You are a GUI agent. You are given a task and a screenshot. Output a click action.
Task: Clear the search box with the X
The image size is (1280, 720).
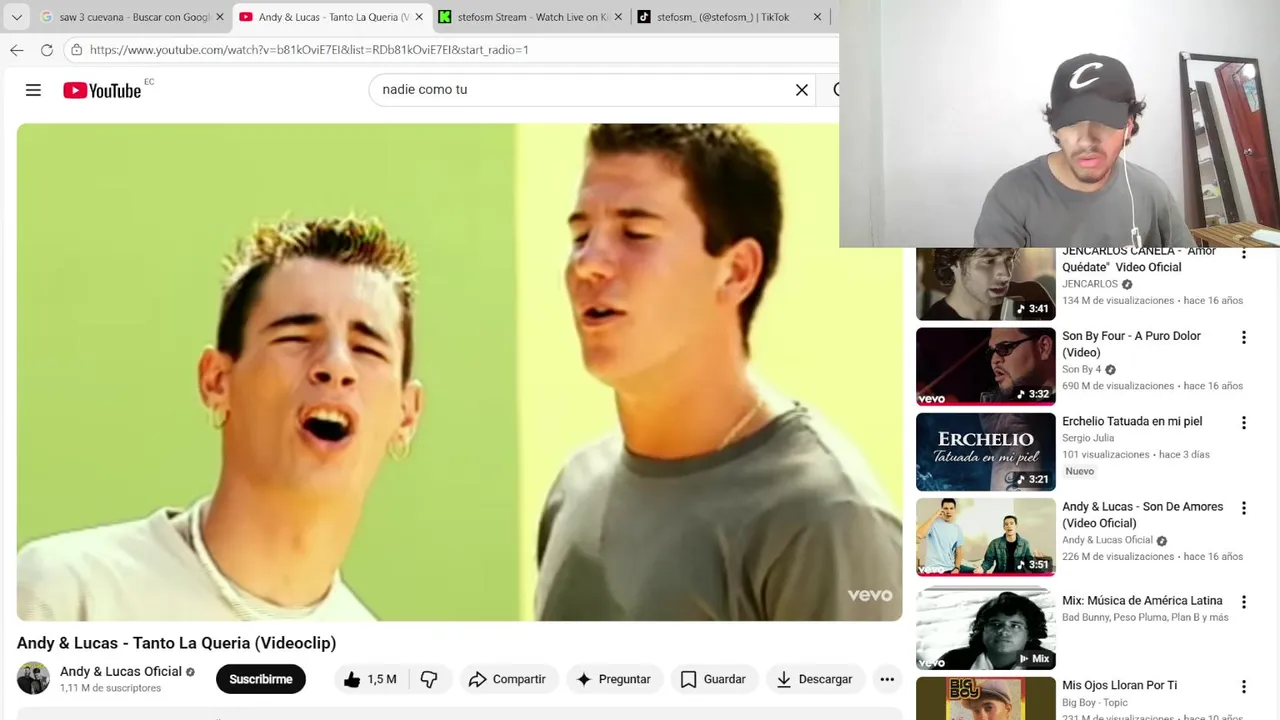click(x=801, y=90)
